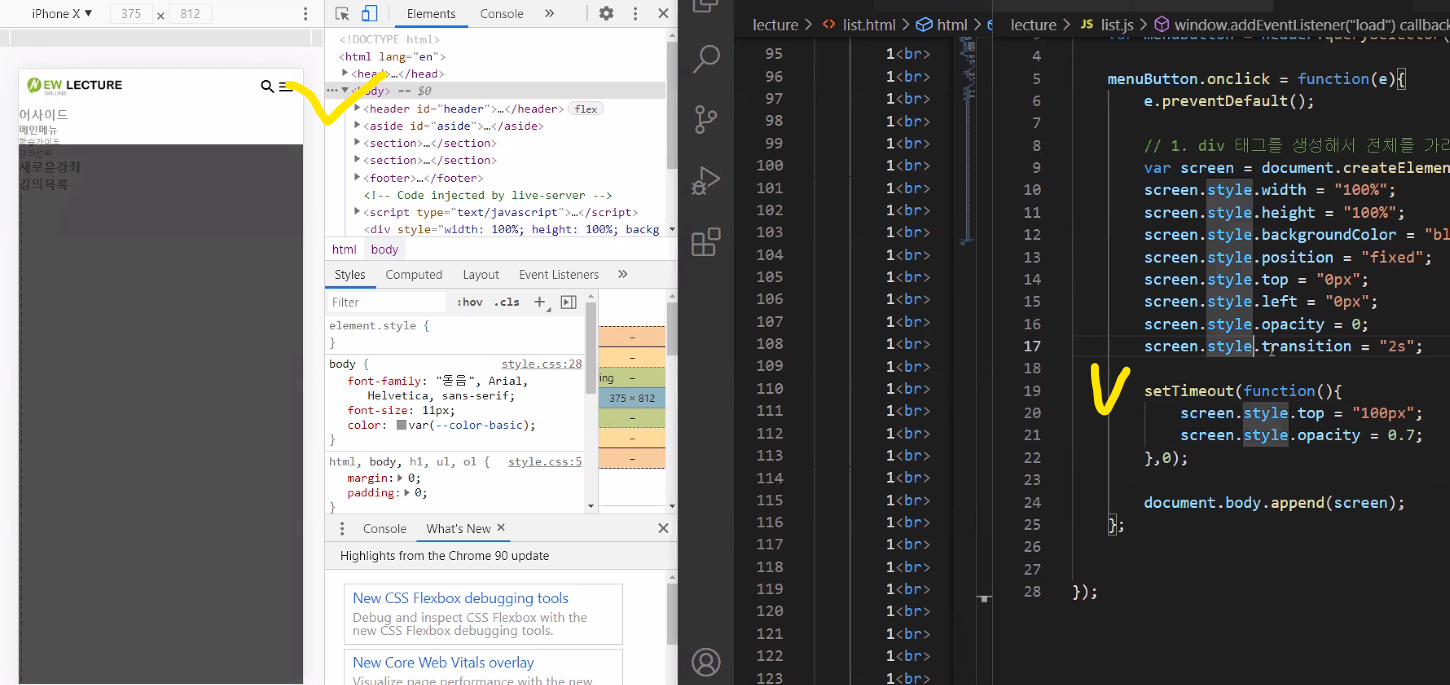Open the style.css:5 source link
Image resolution: width=1450 pixels, height=685 pixels.
pos(545,462)
